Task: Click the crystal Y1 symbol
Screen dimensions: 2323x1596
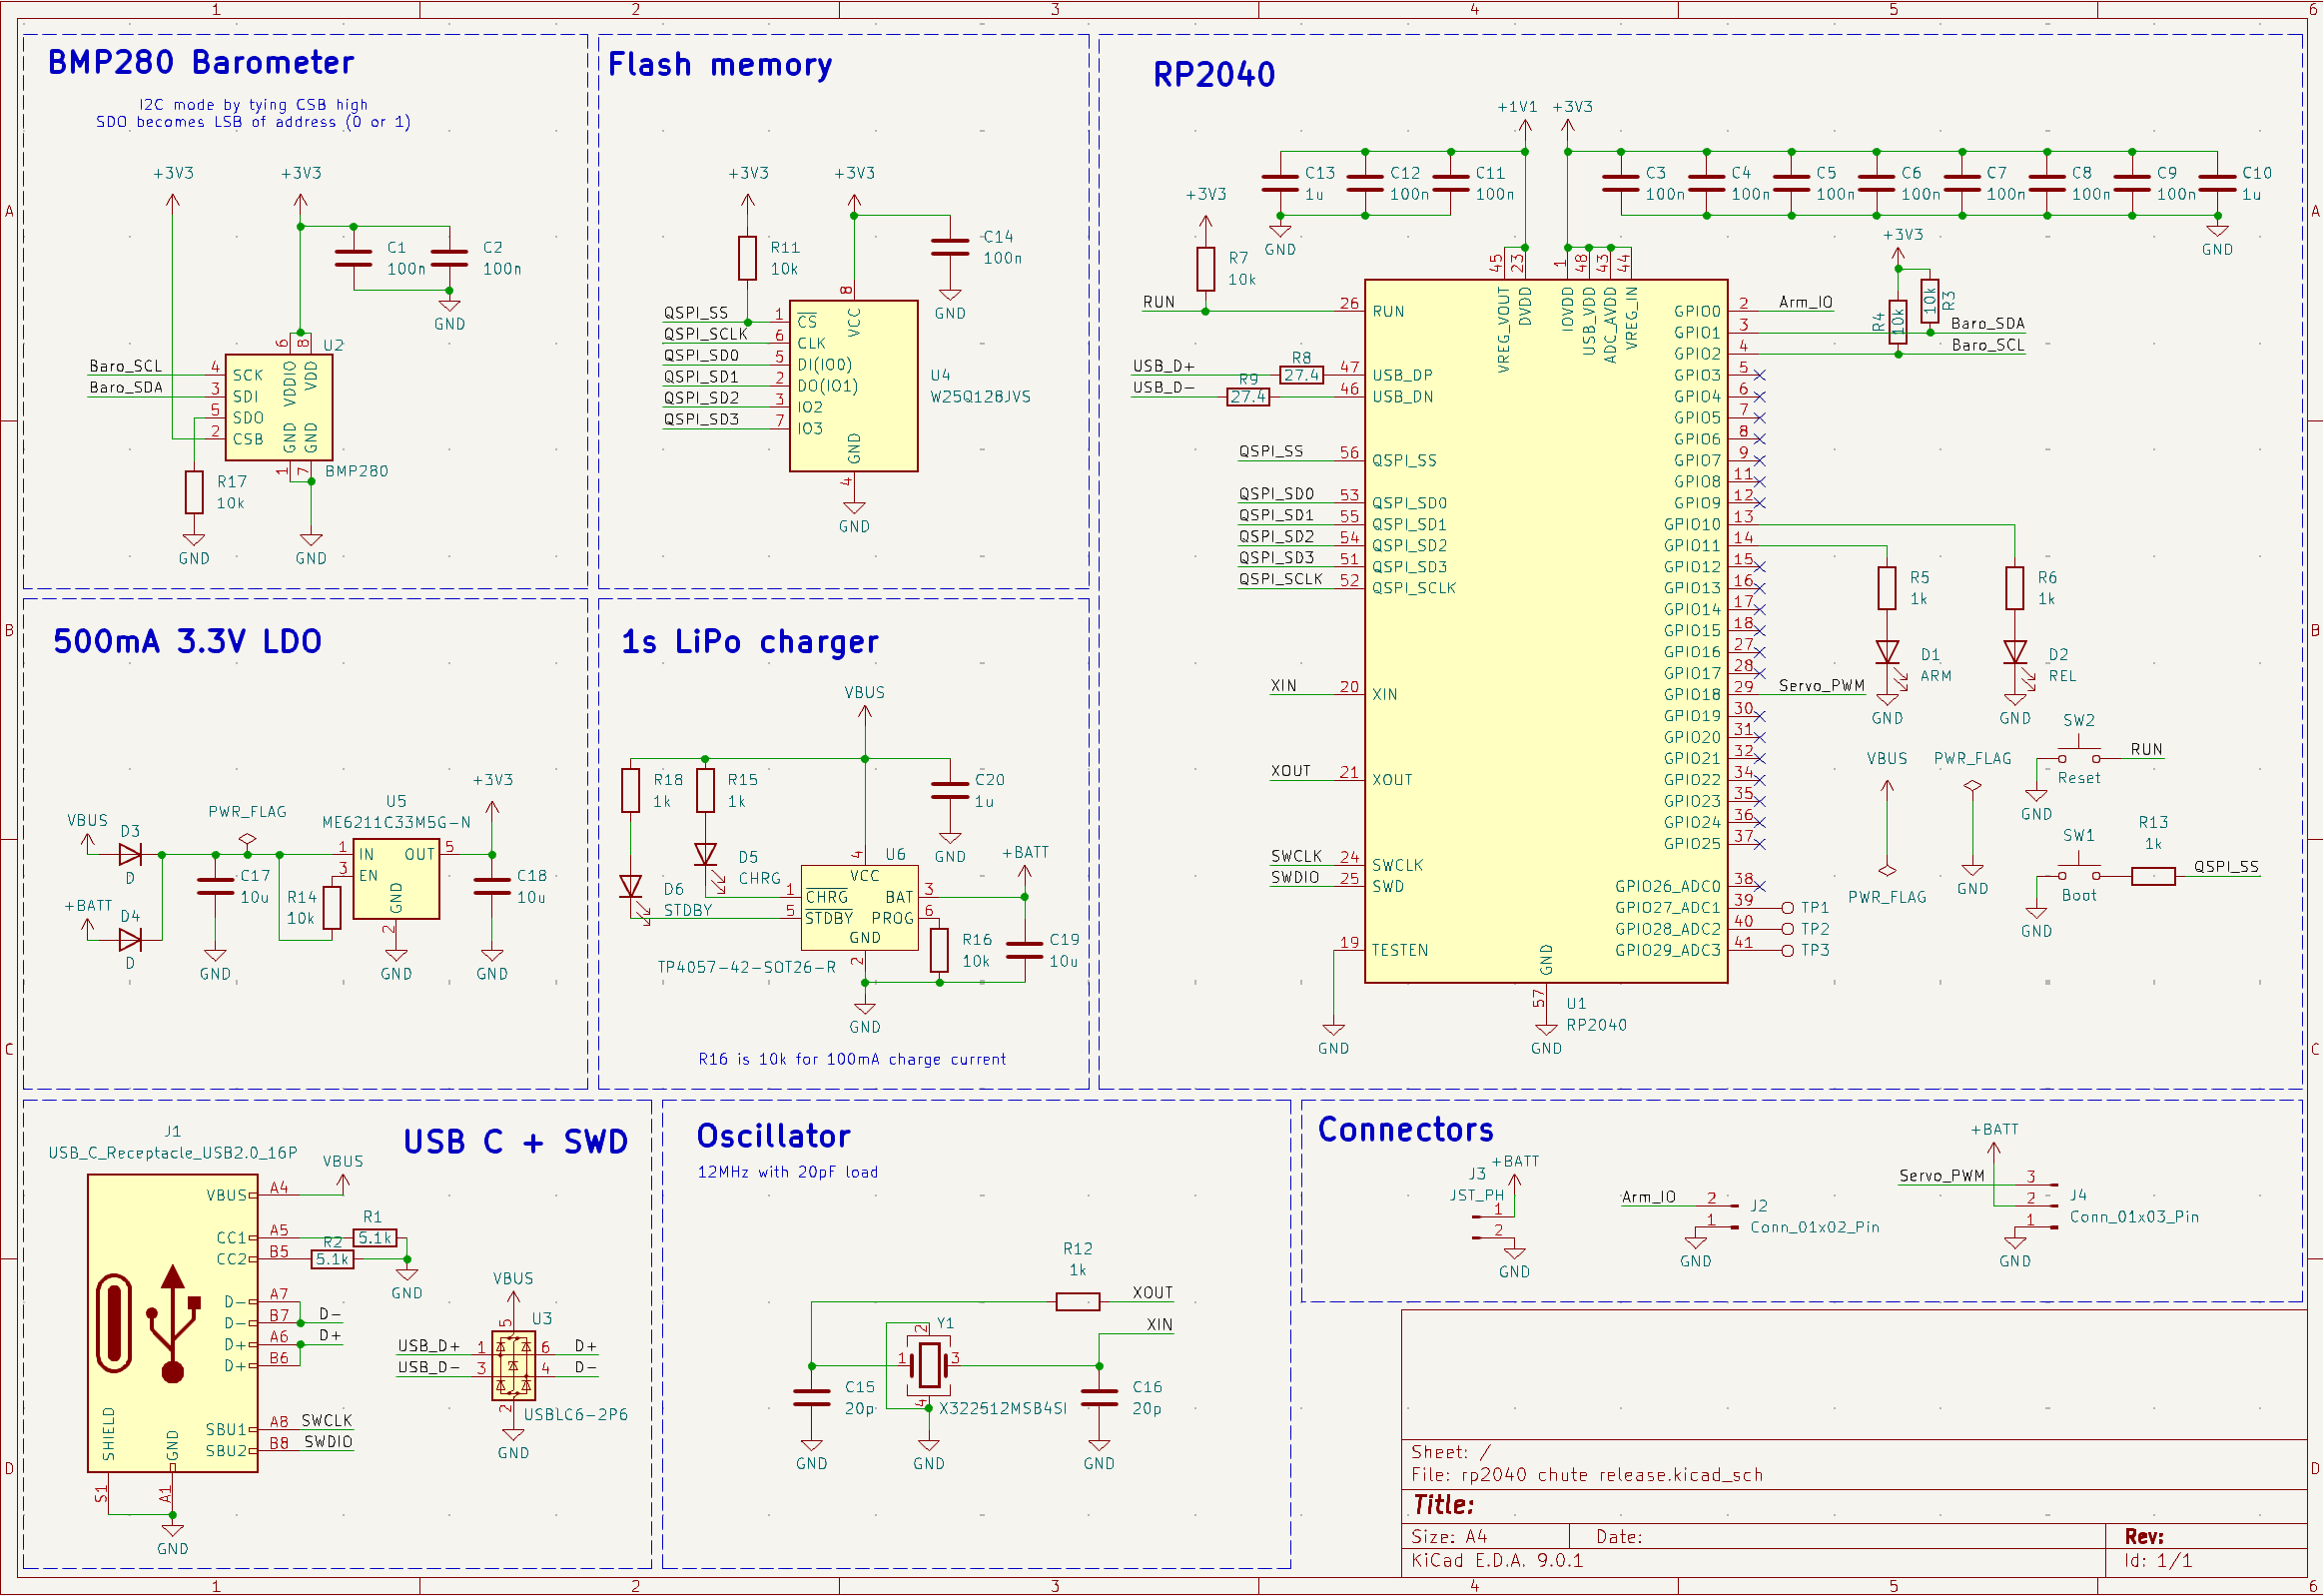Action: [929, 1364]
